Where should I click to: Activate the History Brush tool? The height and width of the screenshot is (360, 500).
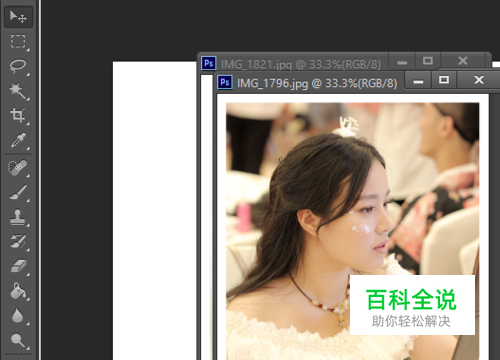pyautogui.click(x=18, y=242)
